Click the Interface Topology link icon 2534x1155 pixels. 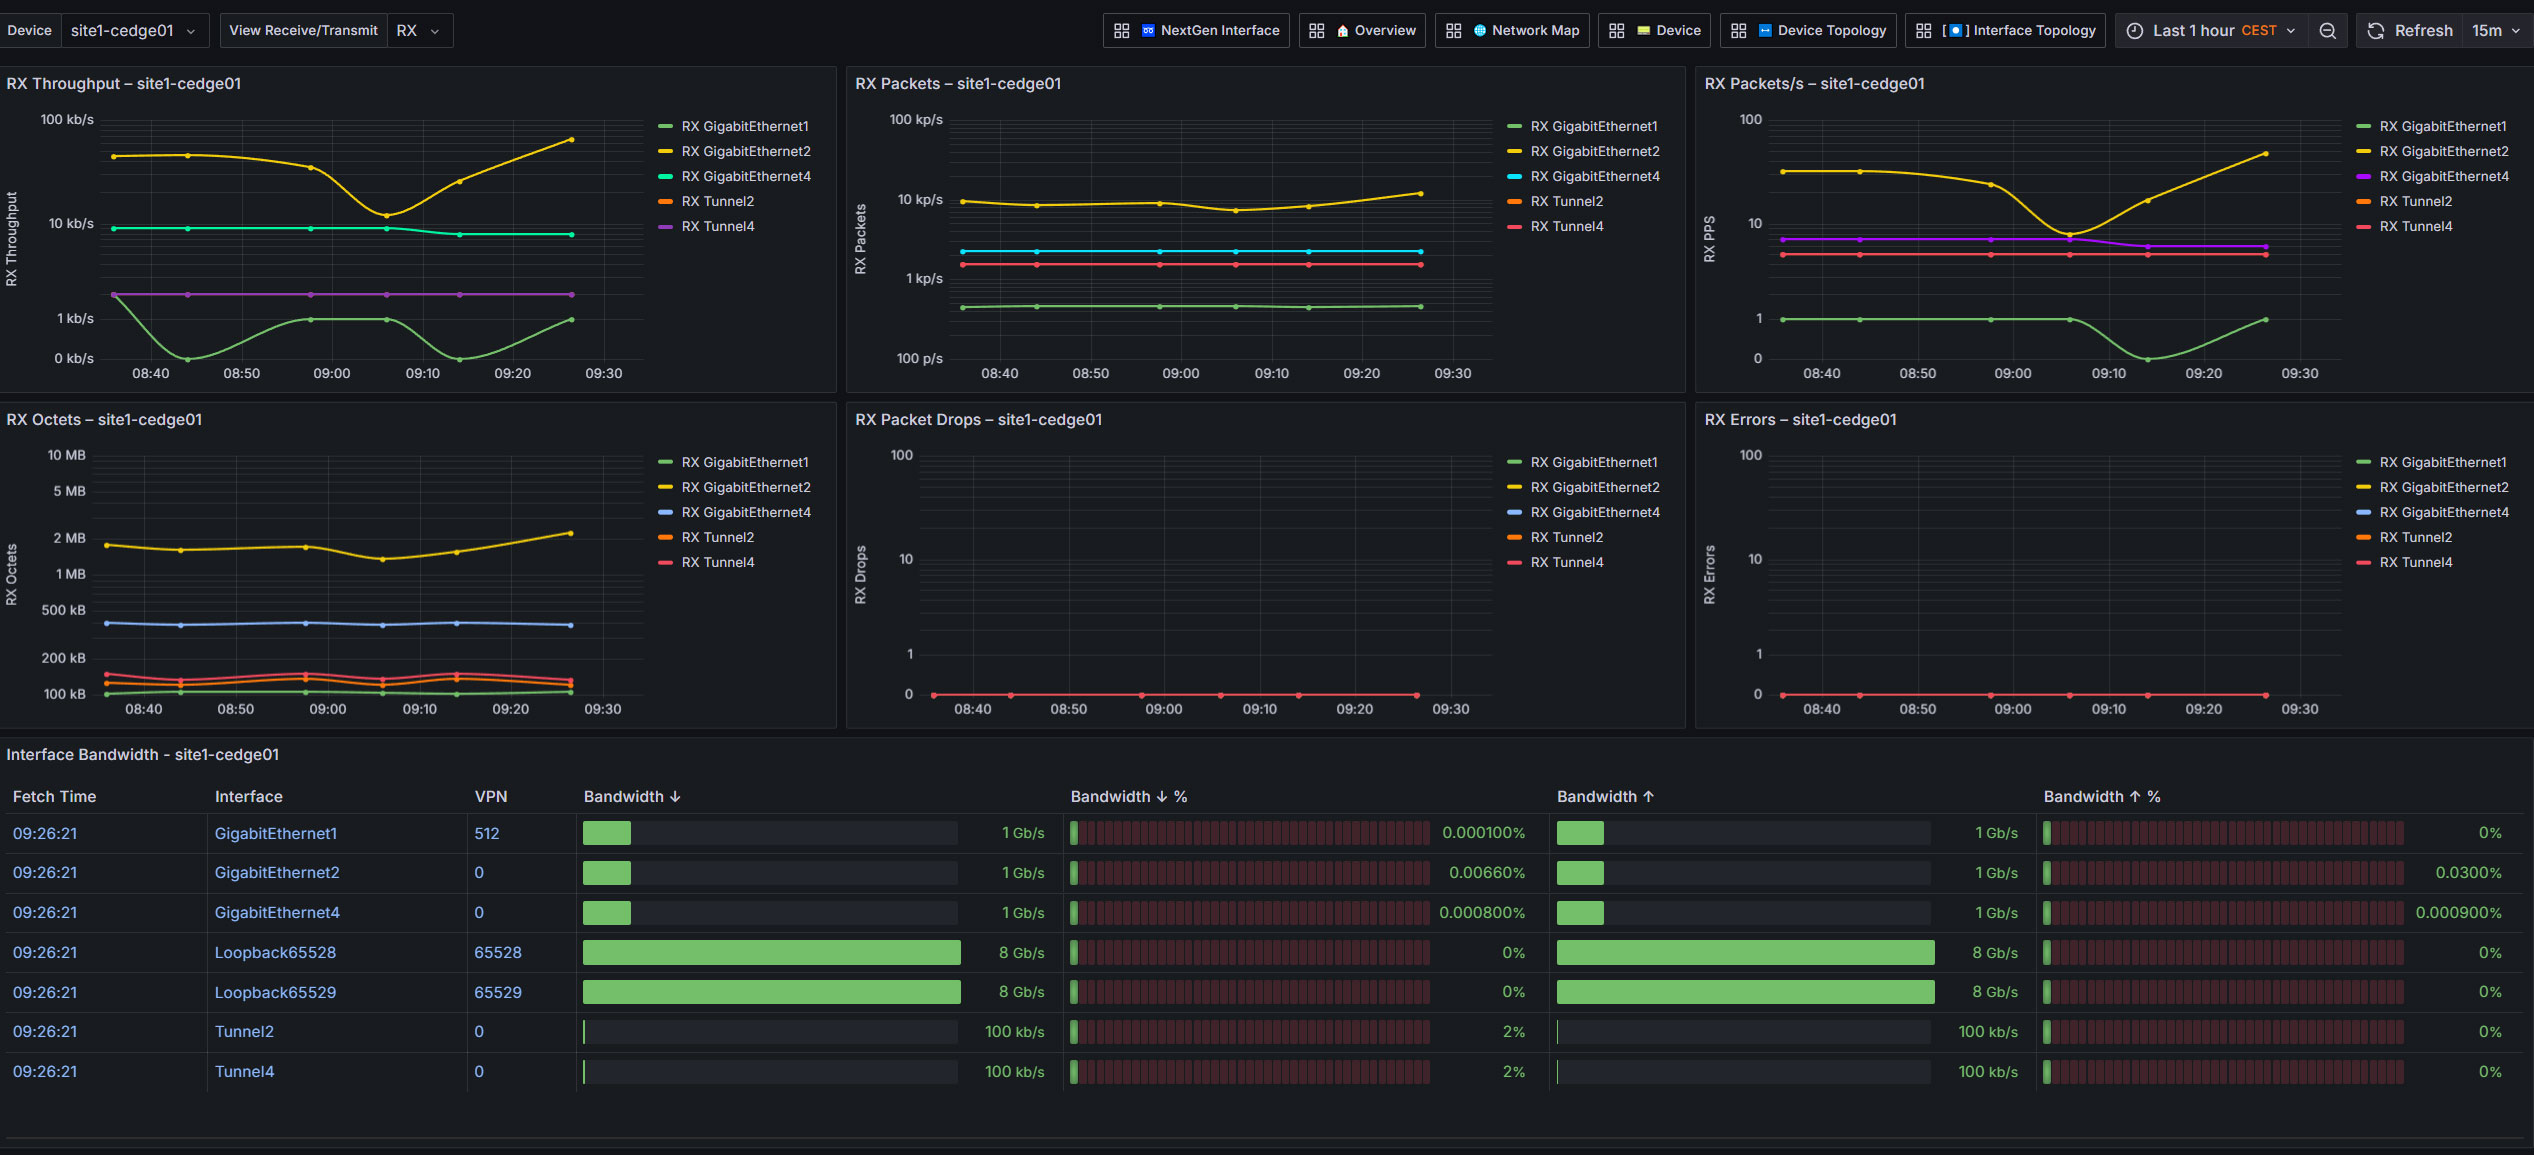click(x=1955, y=31)
